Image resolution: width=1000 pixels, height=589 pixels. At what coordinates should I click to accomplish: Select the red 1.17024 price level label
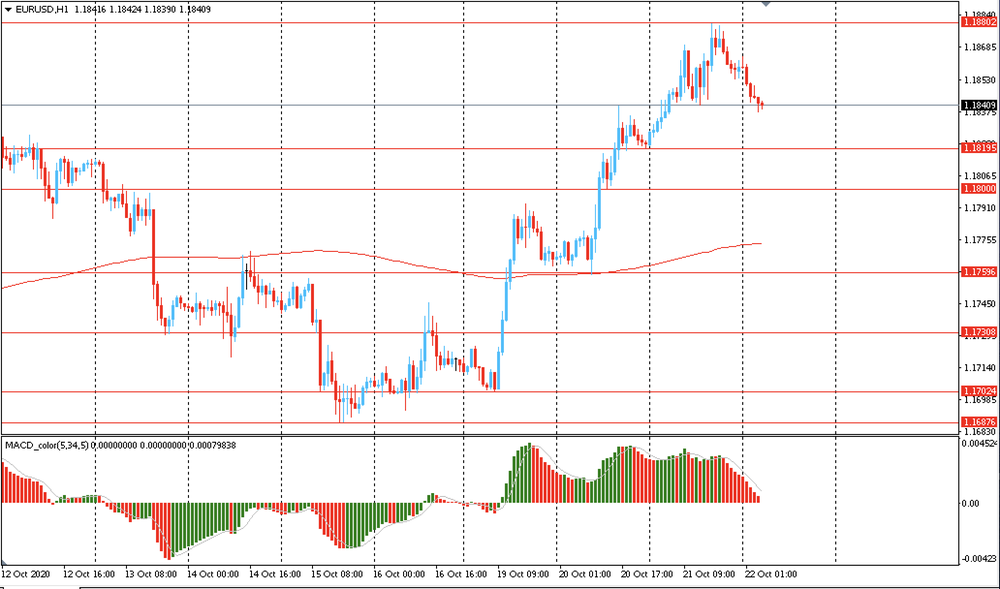click(x=978, y=392)
